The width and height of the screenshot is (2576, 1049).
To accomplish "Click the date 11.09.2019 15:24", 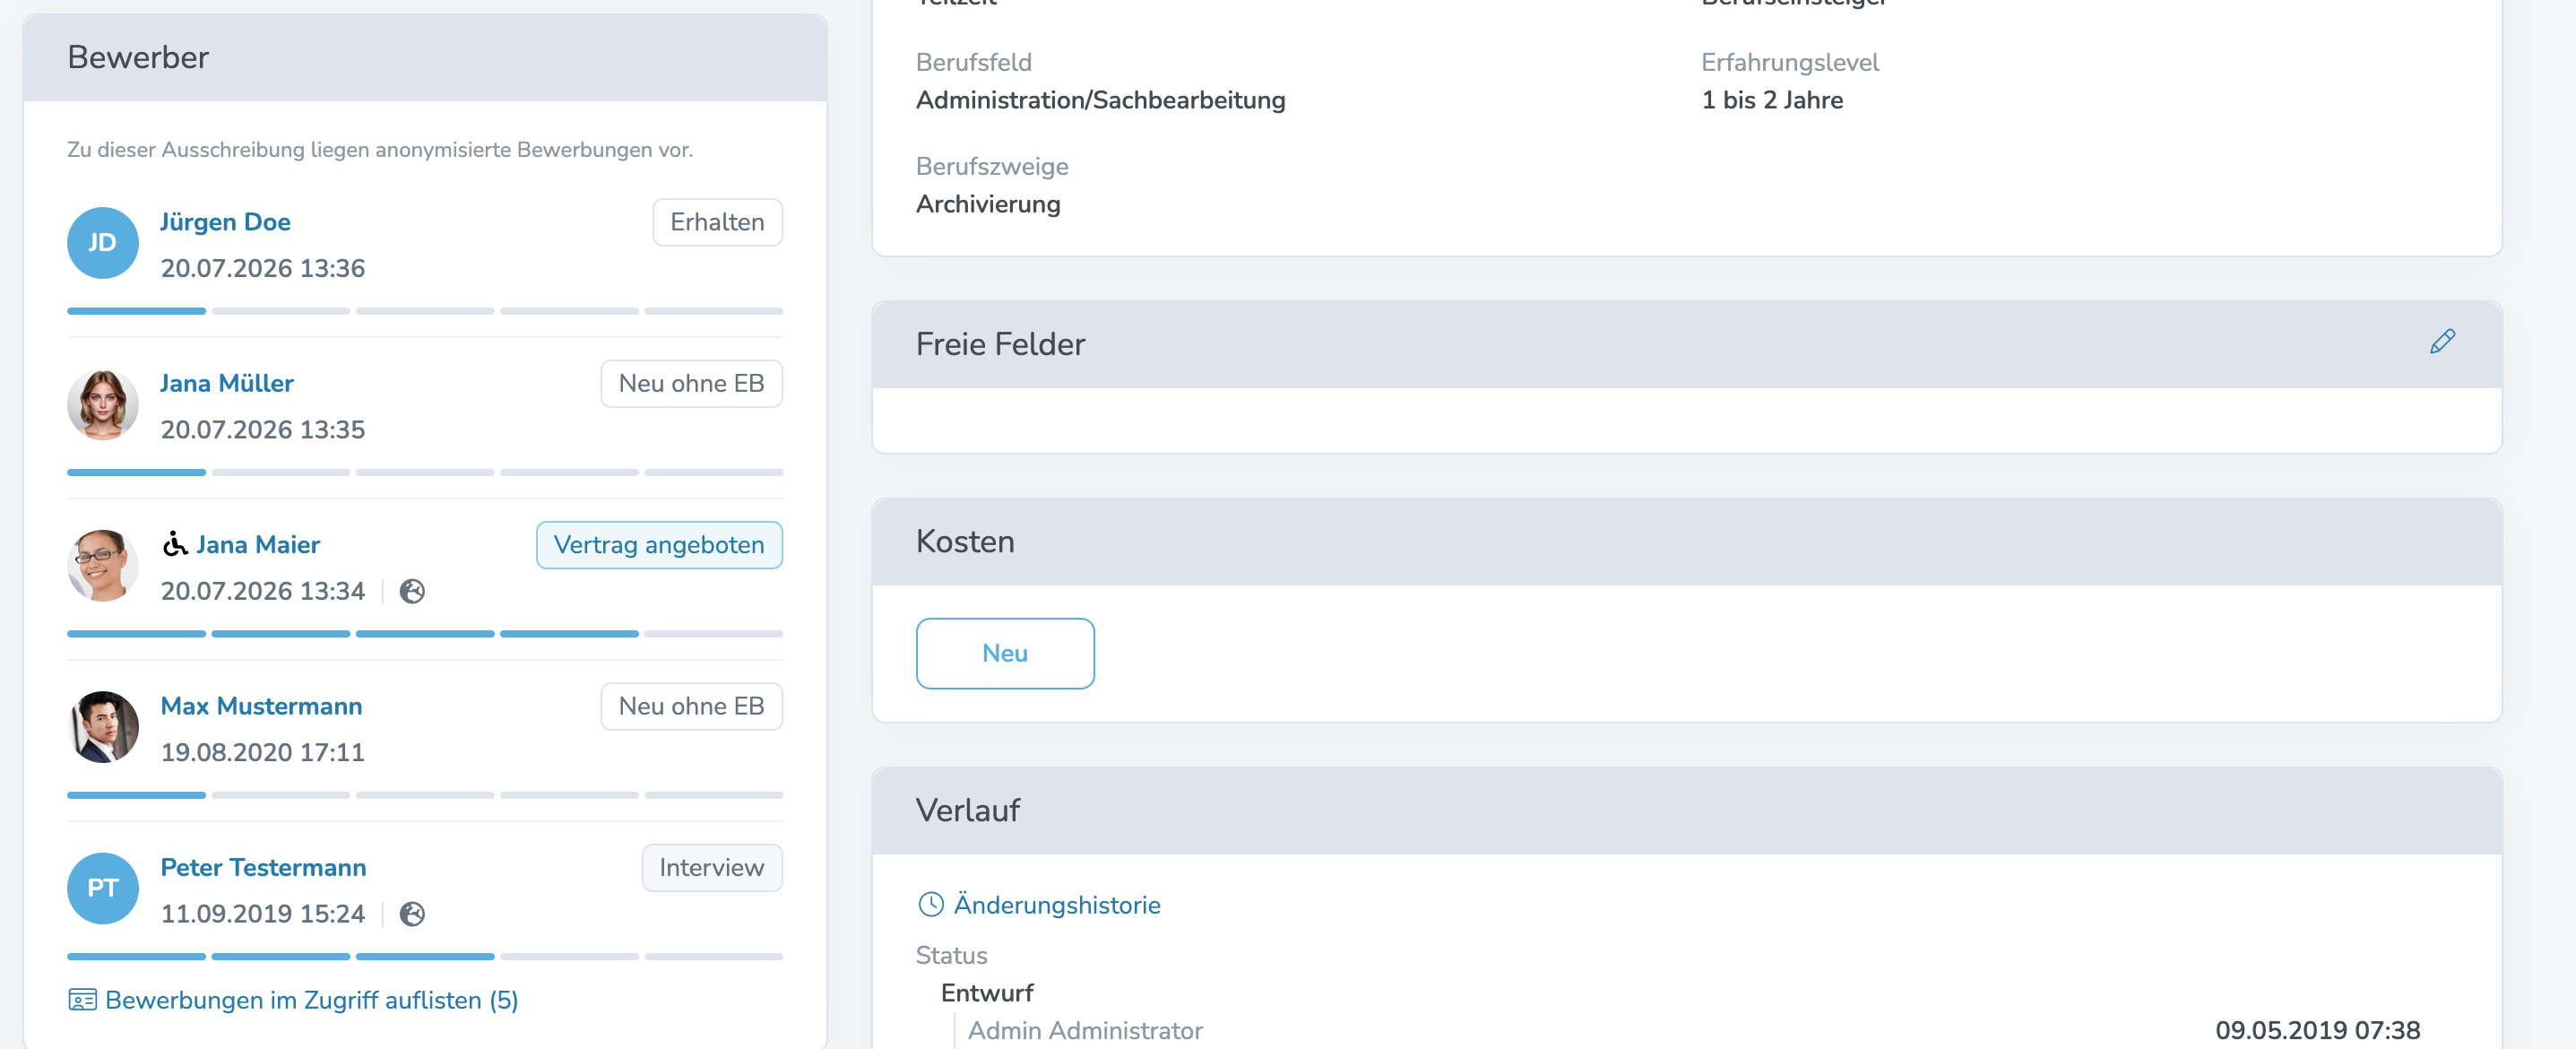I will (262, 914).
